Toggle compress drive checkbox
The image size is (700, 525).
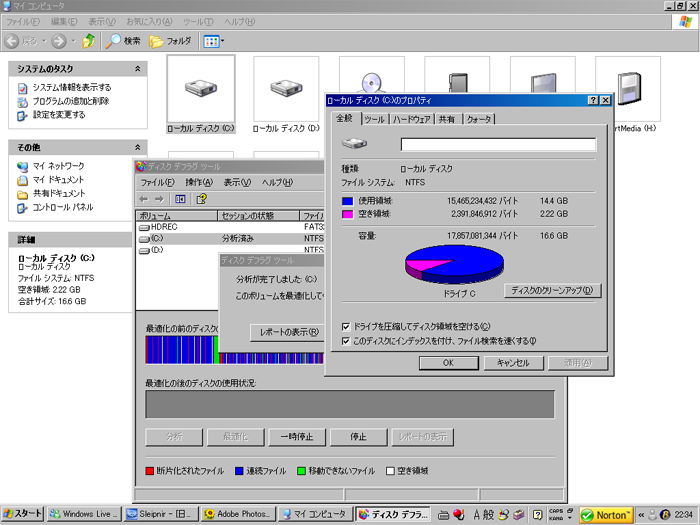(346, 327)
